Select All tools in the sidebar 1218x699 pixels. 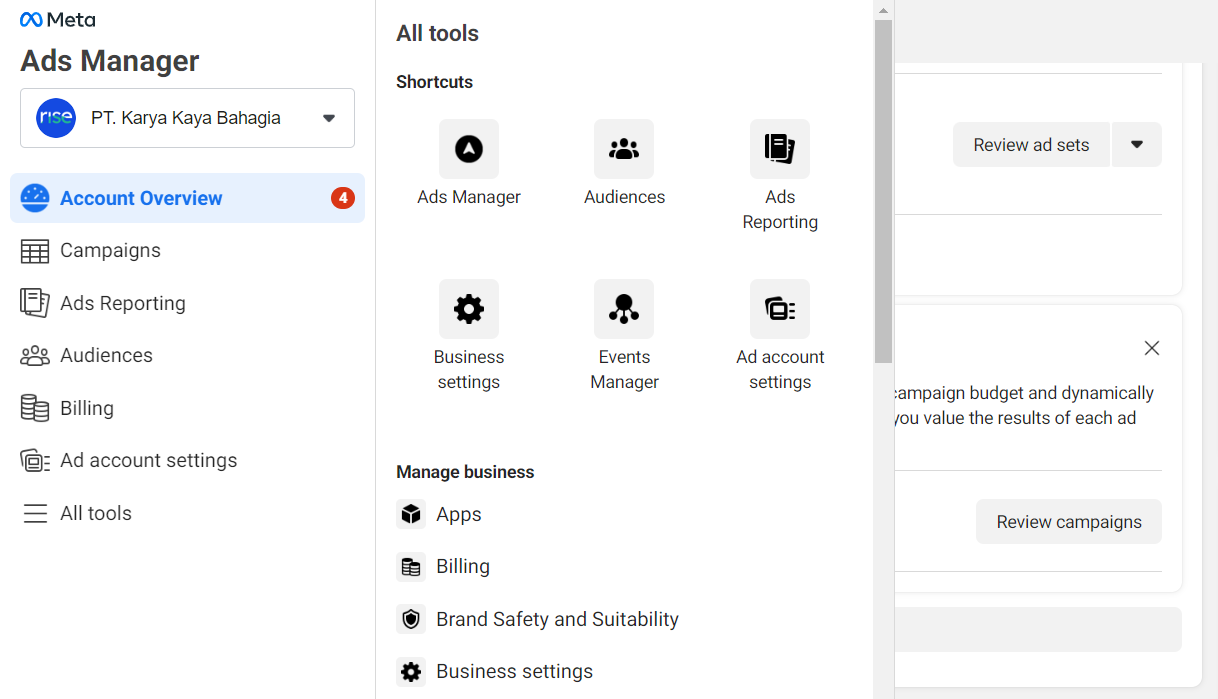pyautogui.click(x=187, y=513)
